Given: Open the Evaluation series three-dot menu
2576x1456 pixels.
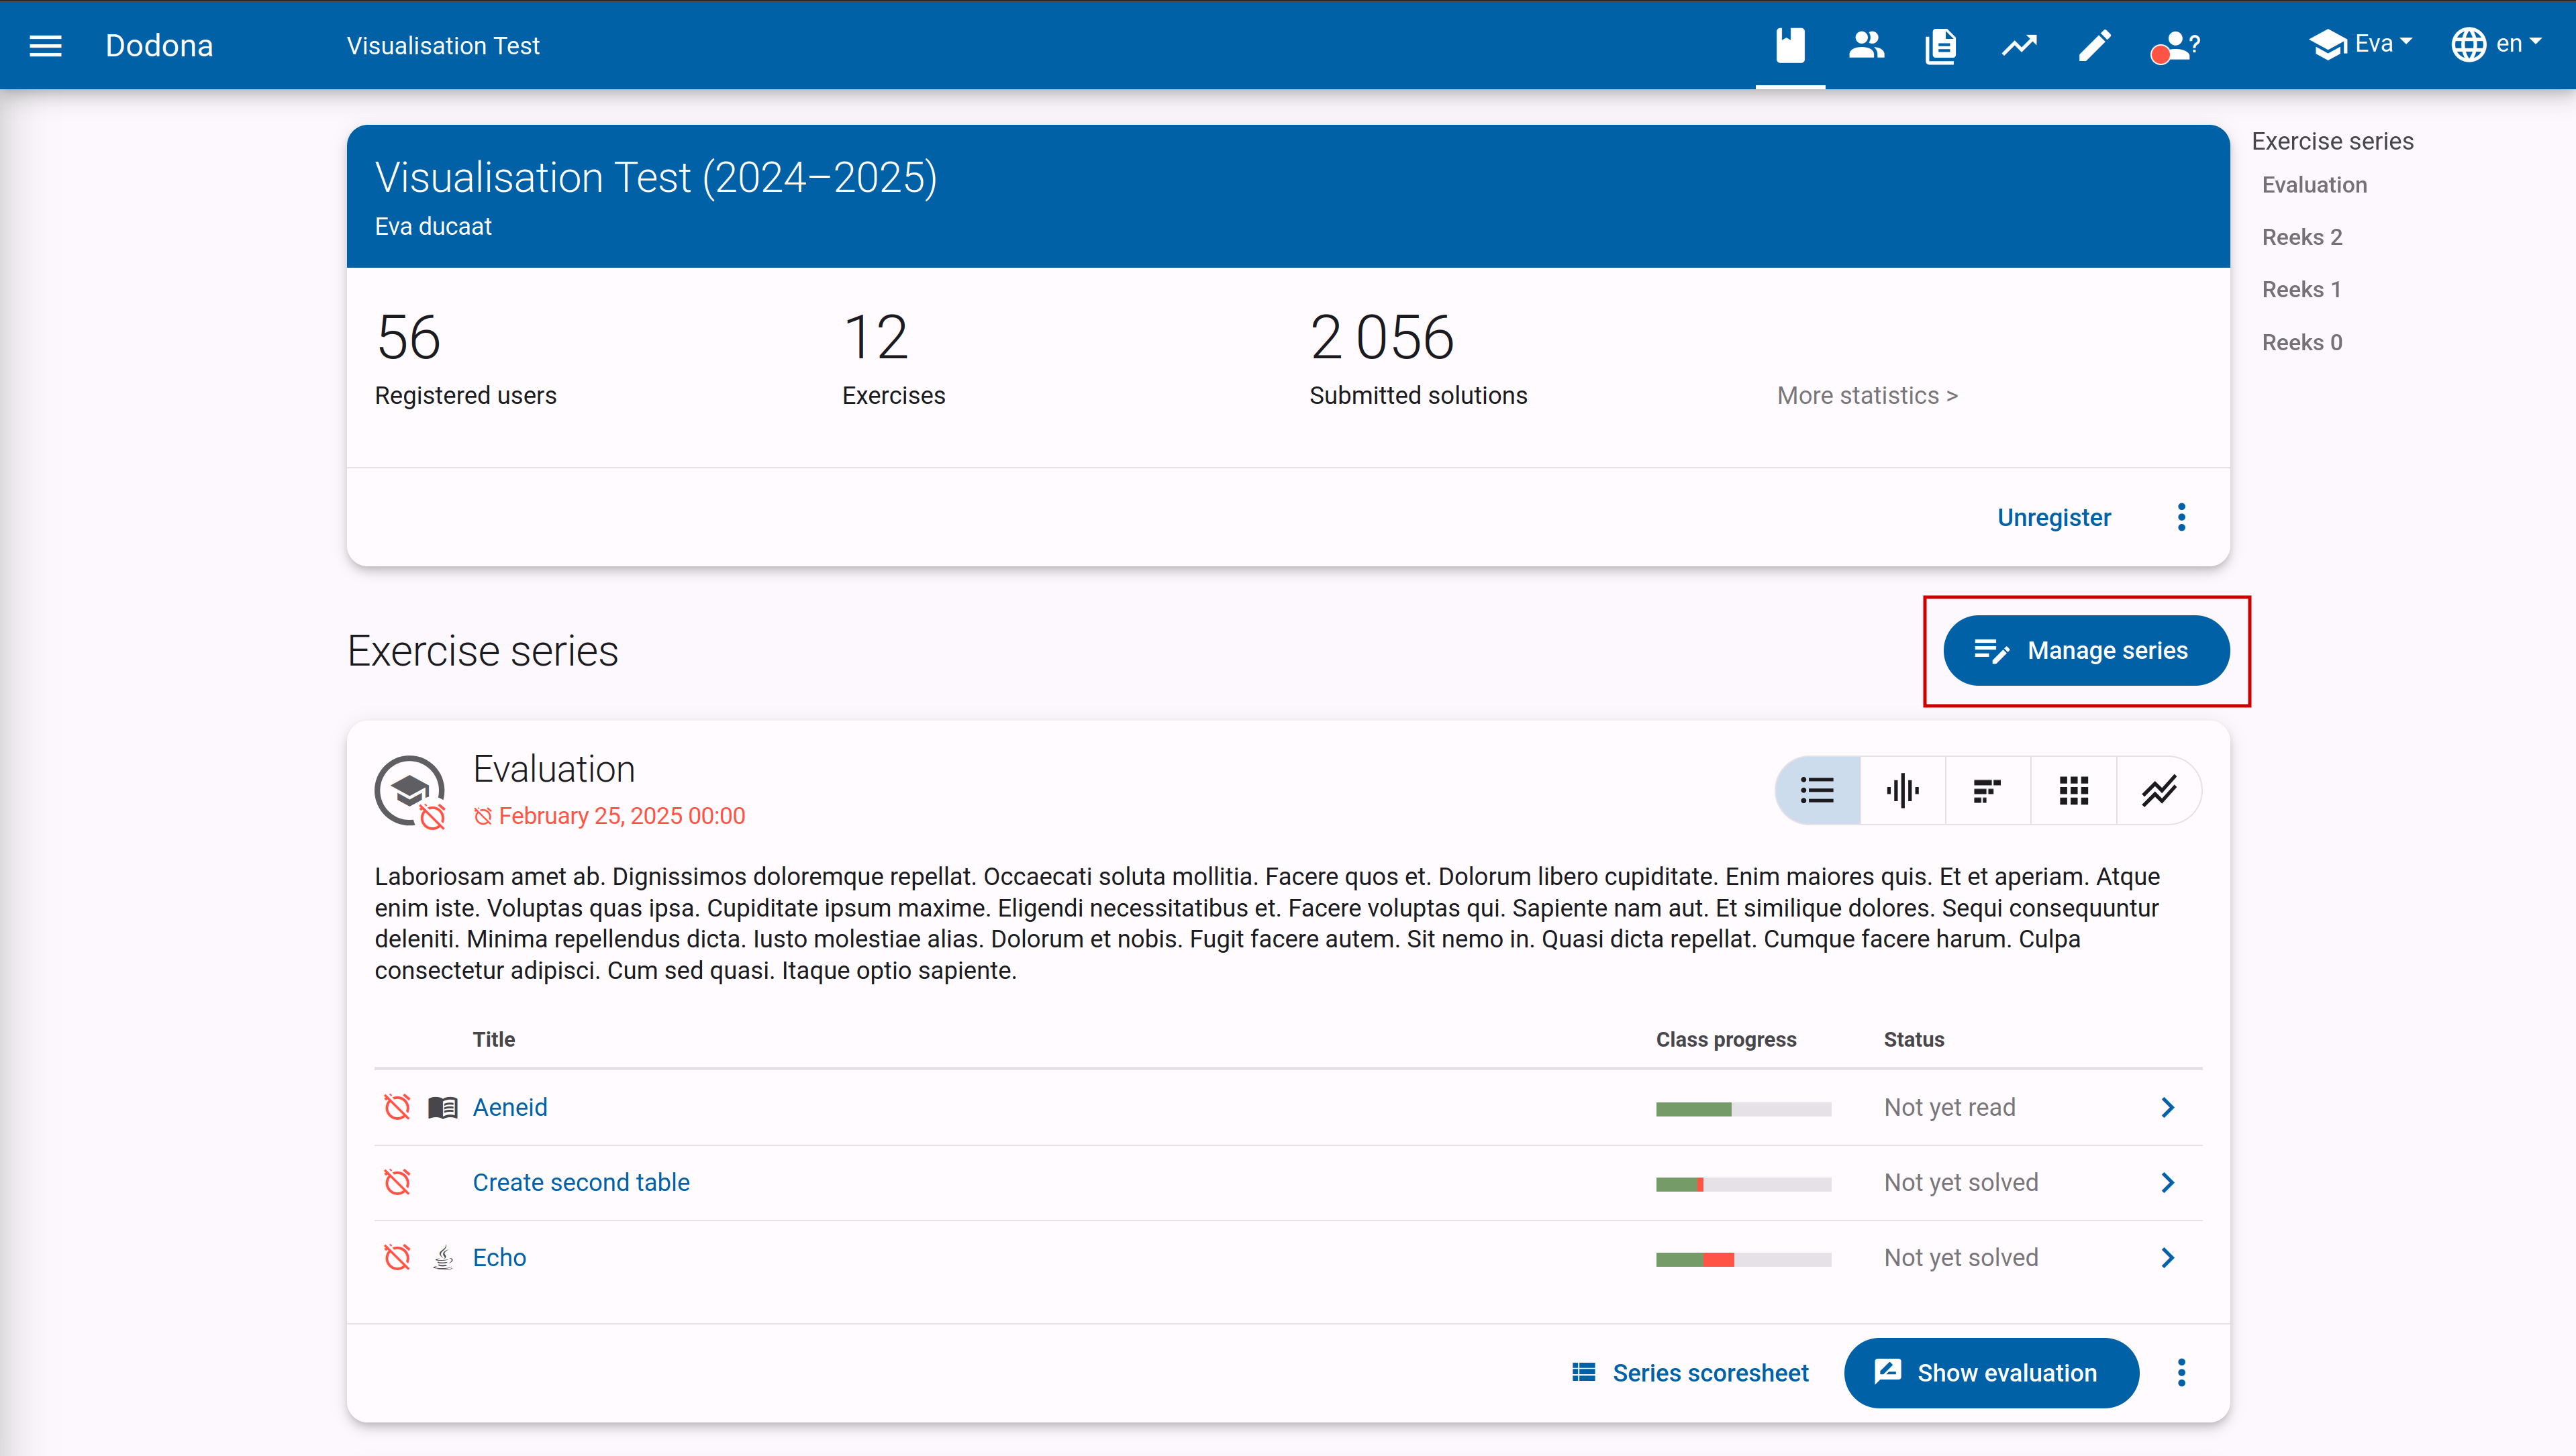Looking at the screenshot, I should pos(2181,1372).
